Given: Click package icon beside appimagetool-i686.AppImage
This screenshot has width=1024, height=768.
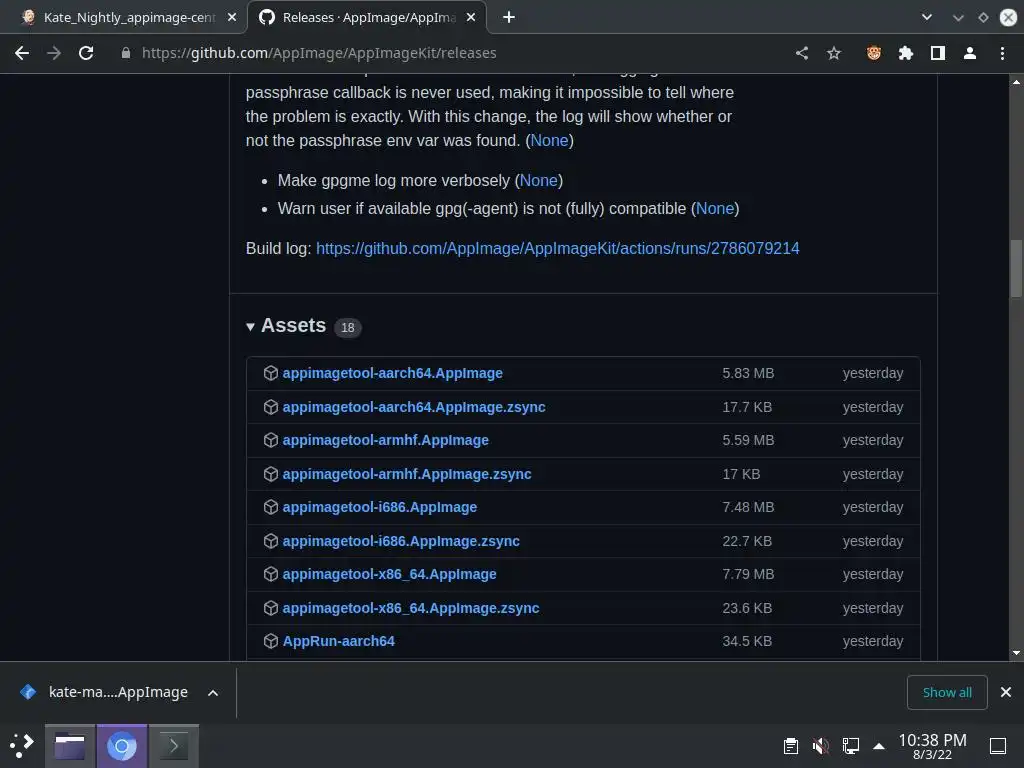Looking at the screenshot, I should coord(270,507).
